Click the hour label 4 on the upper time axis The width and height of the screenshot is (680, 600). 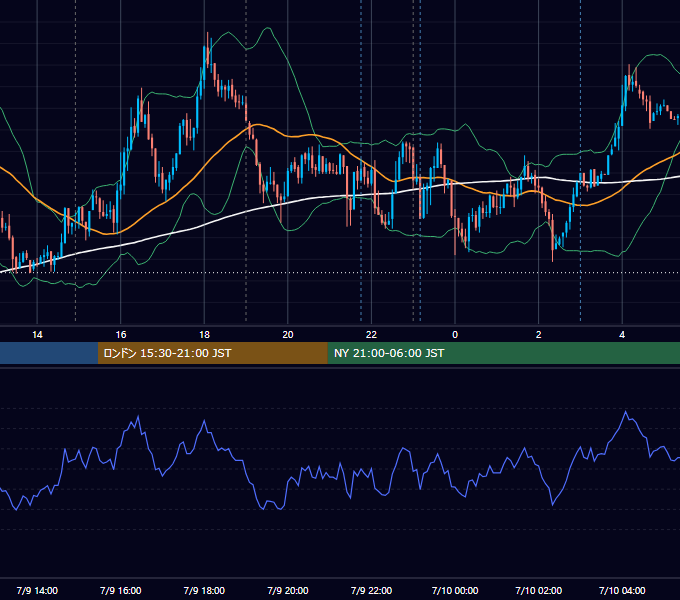622,335
